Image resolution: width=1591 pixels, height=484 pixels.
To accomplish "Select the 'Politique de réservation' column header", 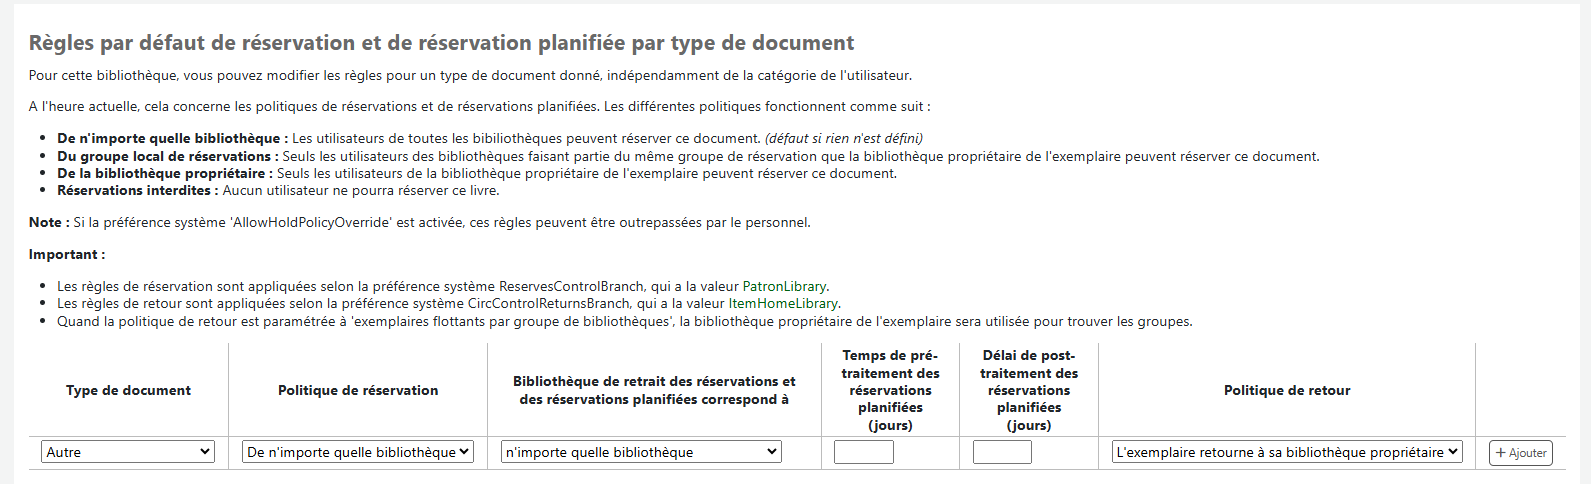I will pos(358,390).
